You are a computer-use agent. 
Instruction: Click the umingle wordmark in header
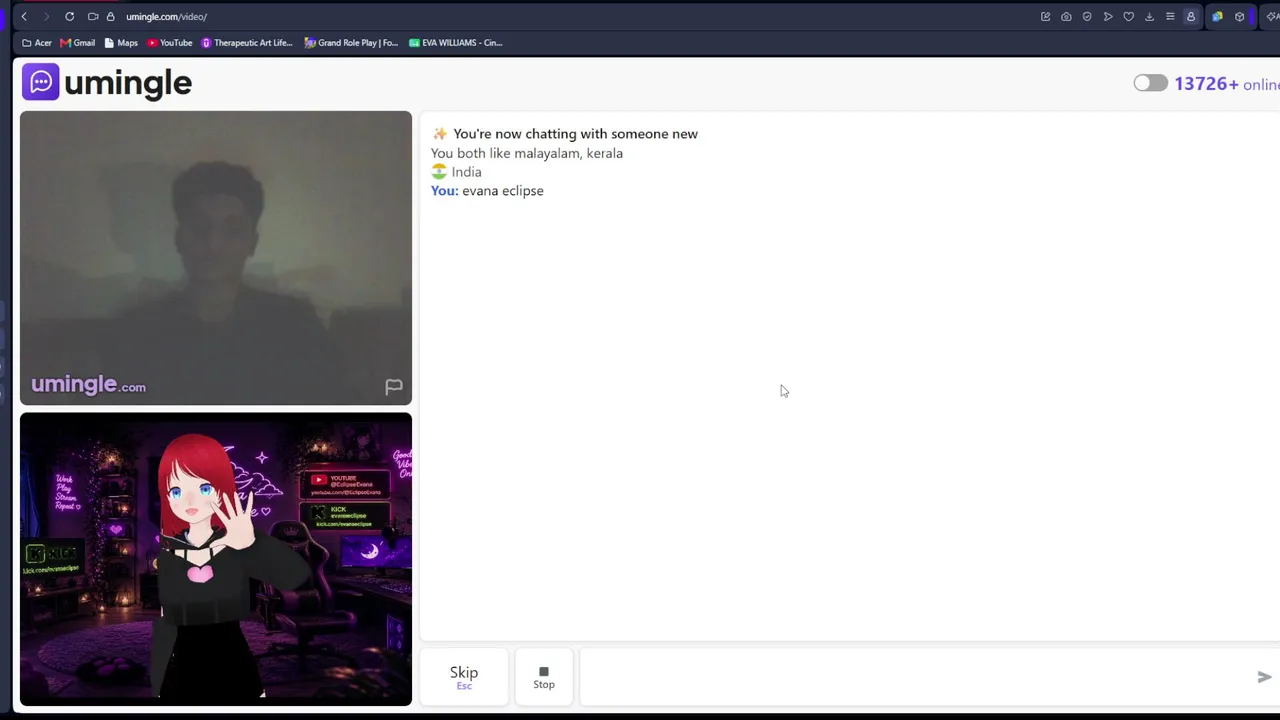click(128, 83)
